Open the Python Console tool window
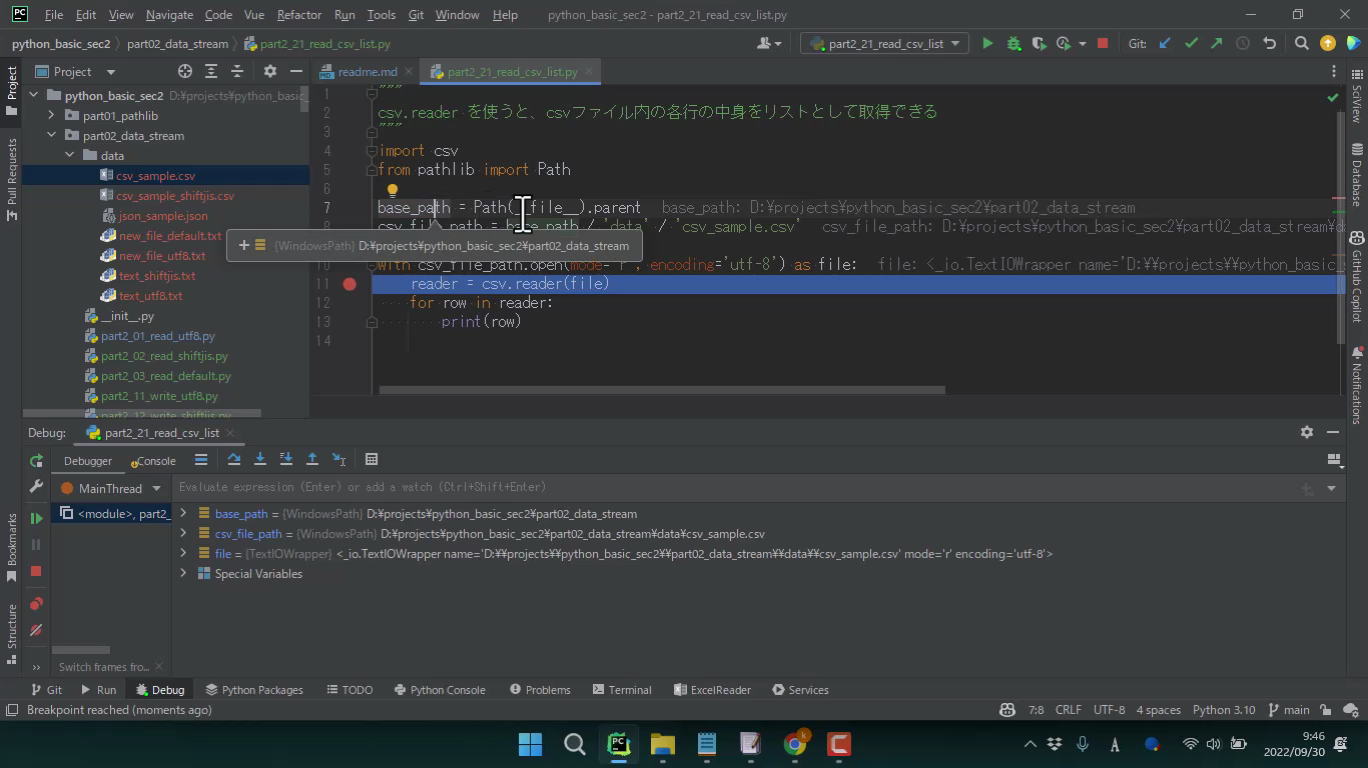Screen dimensions: 1368x768 click(440, 690)
